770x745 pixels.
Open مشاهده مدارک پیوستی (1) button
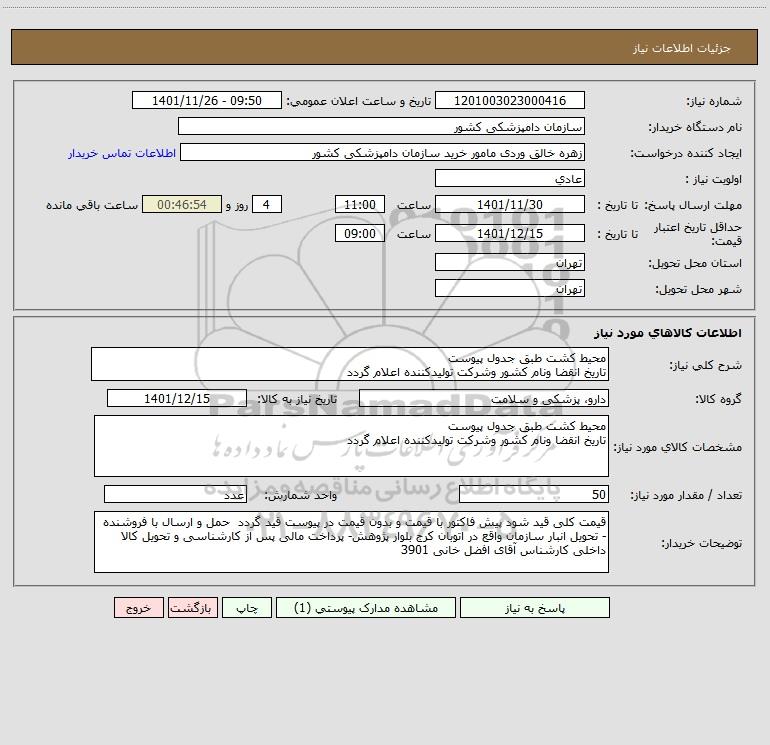366,608
